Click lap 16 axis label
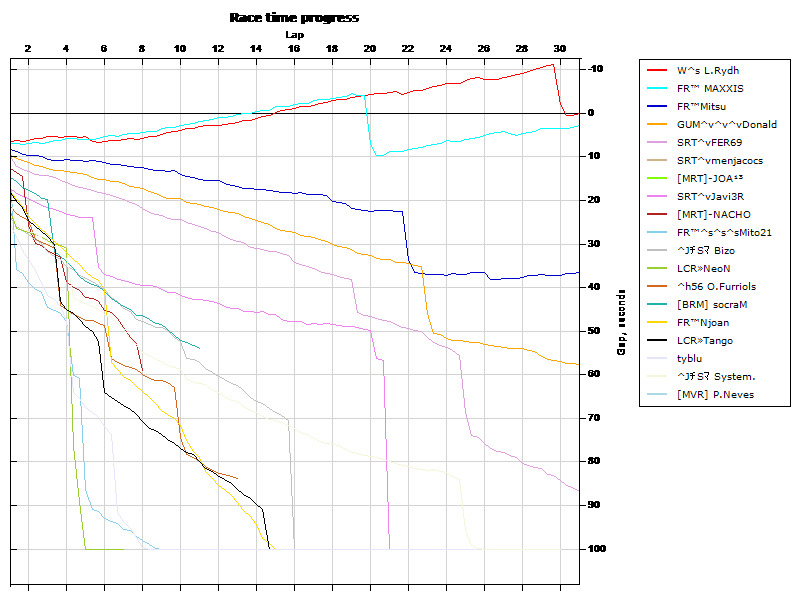Screen dimensions: 800x600 click(x=294, y=48)
